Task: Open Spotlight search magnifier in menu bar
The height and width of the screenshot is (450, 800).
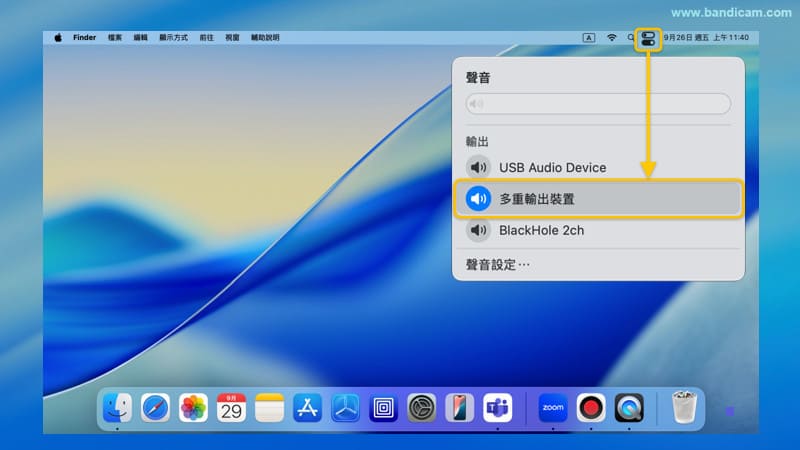Action: [x=631, y=37]
